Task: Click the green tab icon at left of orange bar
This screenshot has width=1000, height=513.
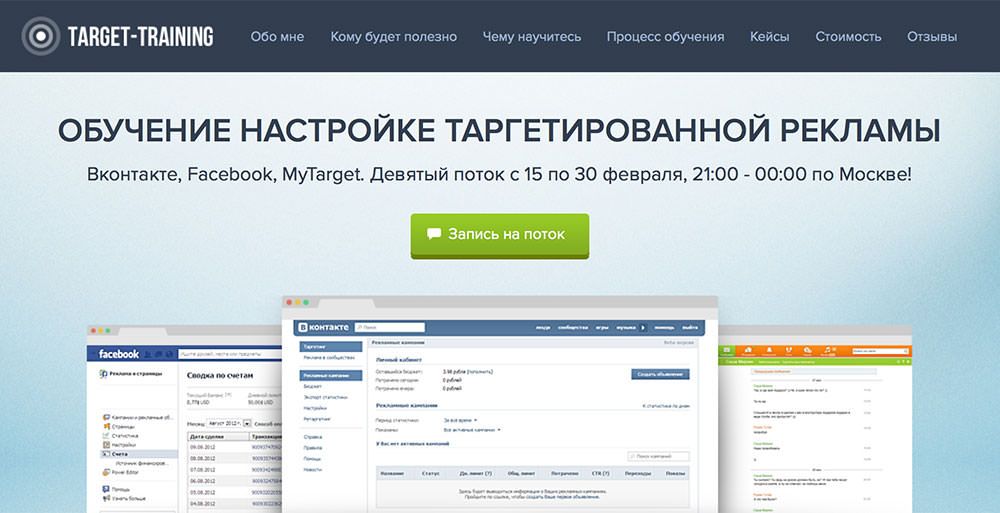Action: pyautogui.click(x=727, y=351)
